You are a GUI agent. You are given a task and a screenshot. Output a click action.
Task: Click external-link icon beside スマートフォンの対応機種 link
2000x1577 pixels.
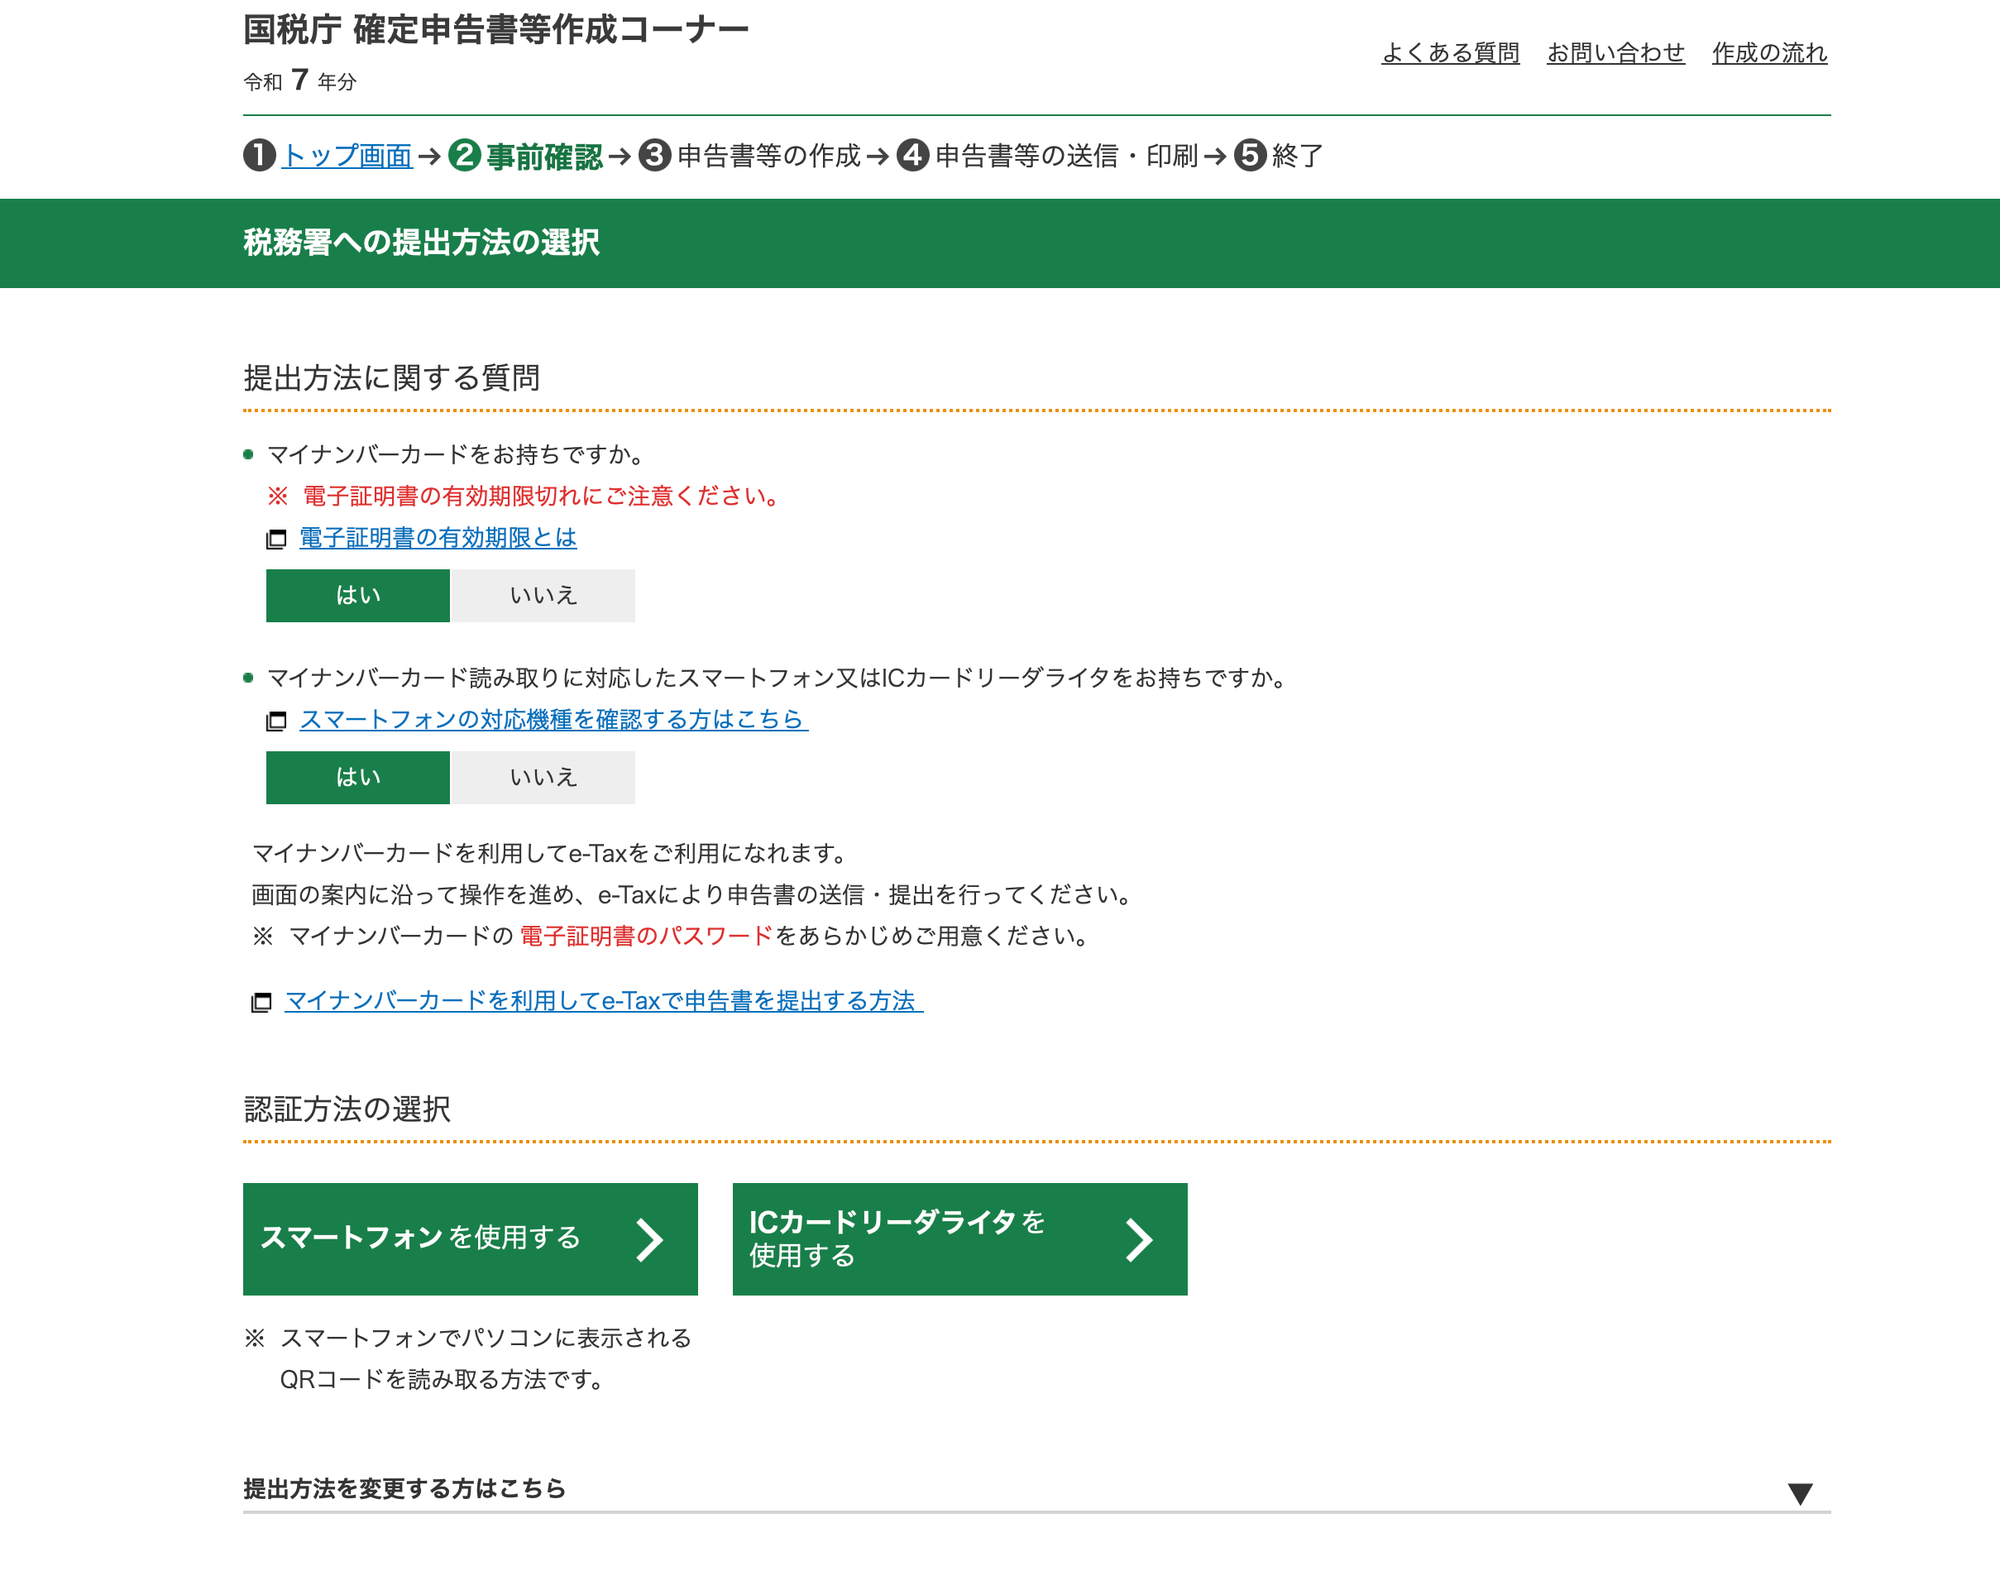276,721
